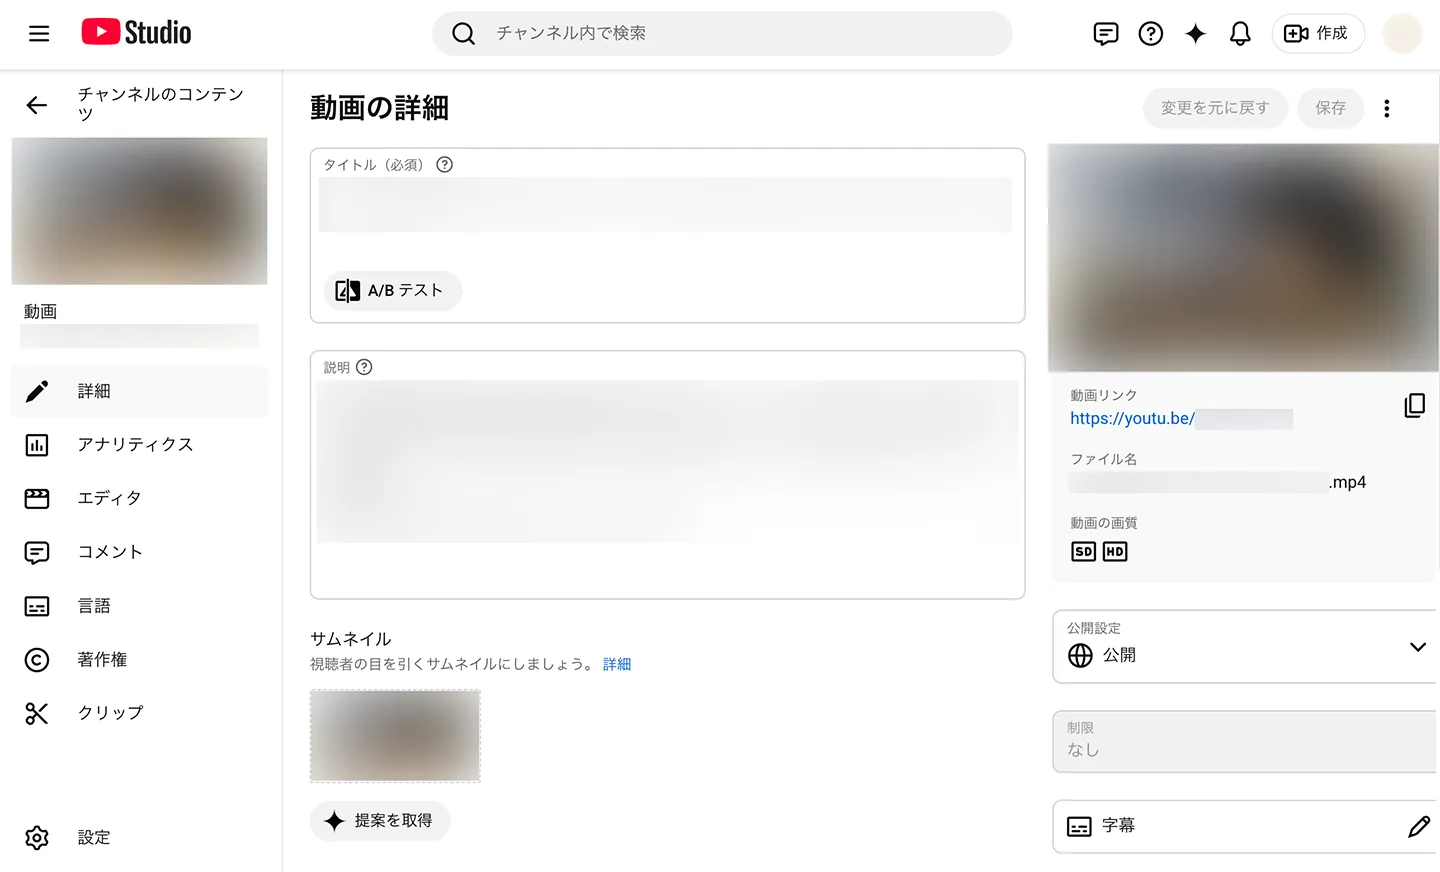Image resolution: width=1440 pixels, height=872 pixels.
Task: Click the HD quality badge
Action: [x=1115, y=552]
